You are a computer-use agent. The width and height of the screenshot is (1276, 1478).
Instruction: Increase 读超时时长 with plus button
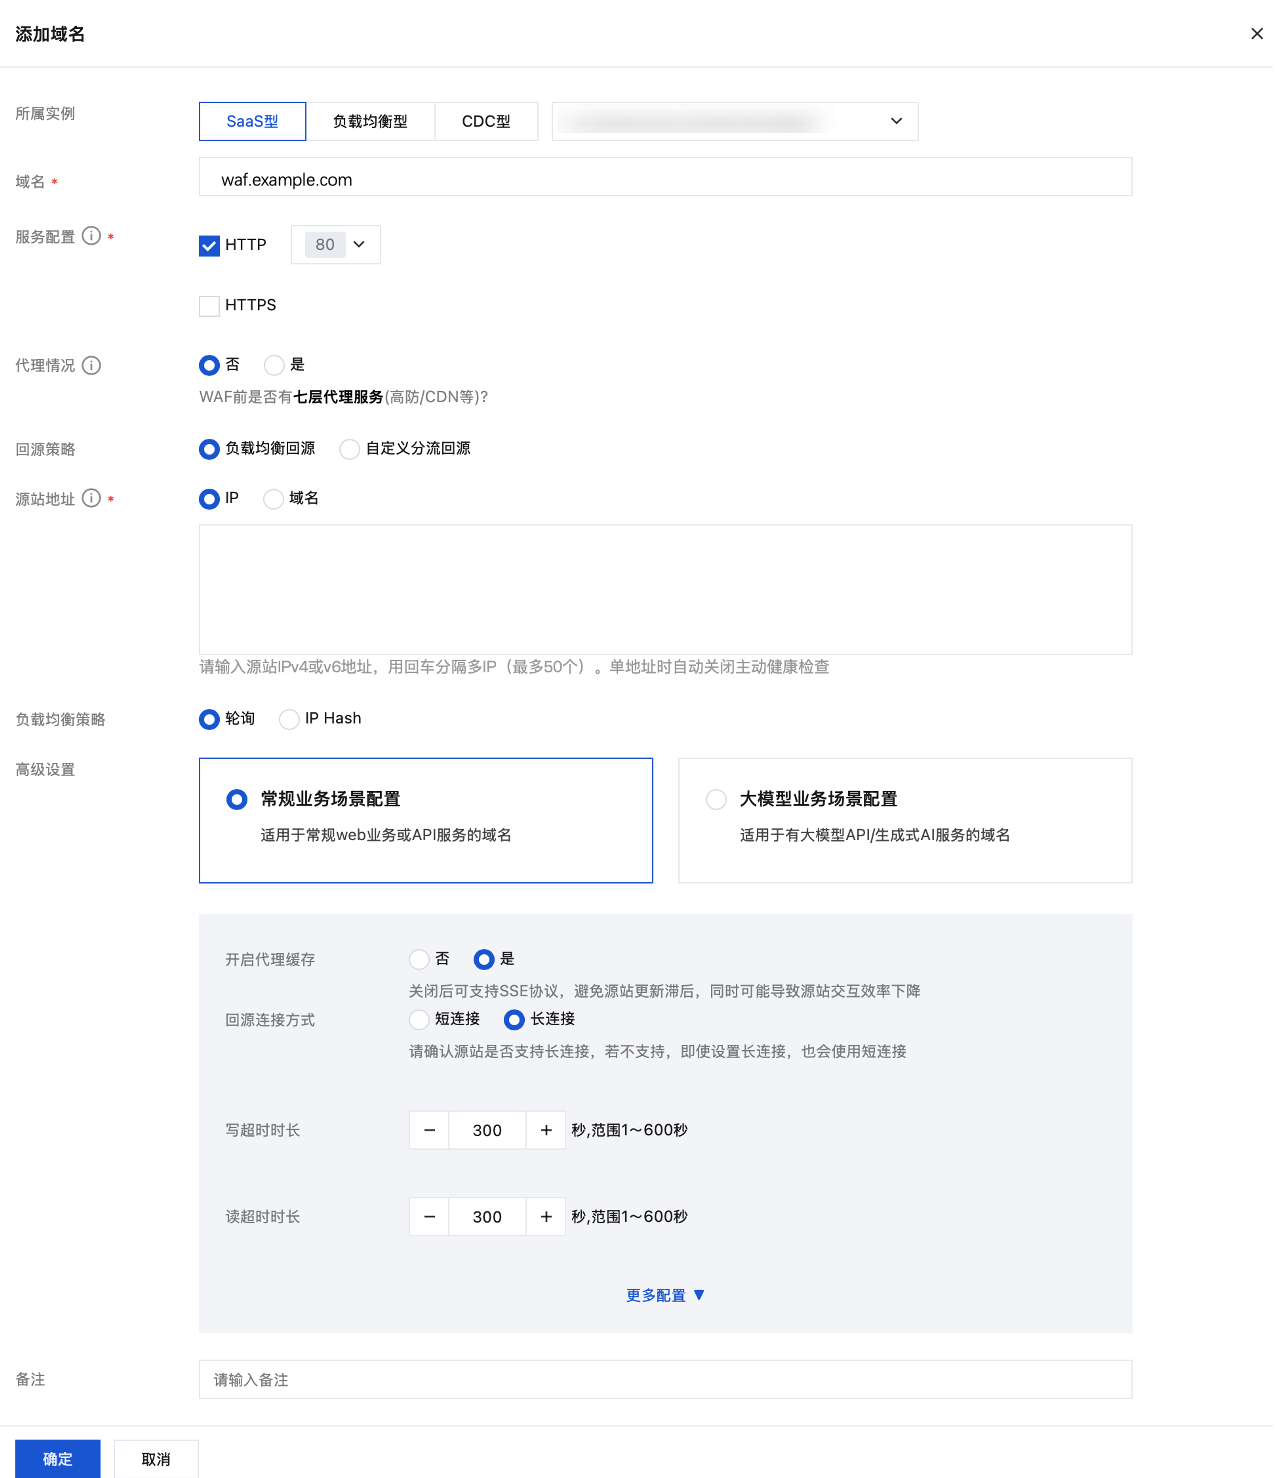point(546,1217)
